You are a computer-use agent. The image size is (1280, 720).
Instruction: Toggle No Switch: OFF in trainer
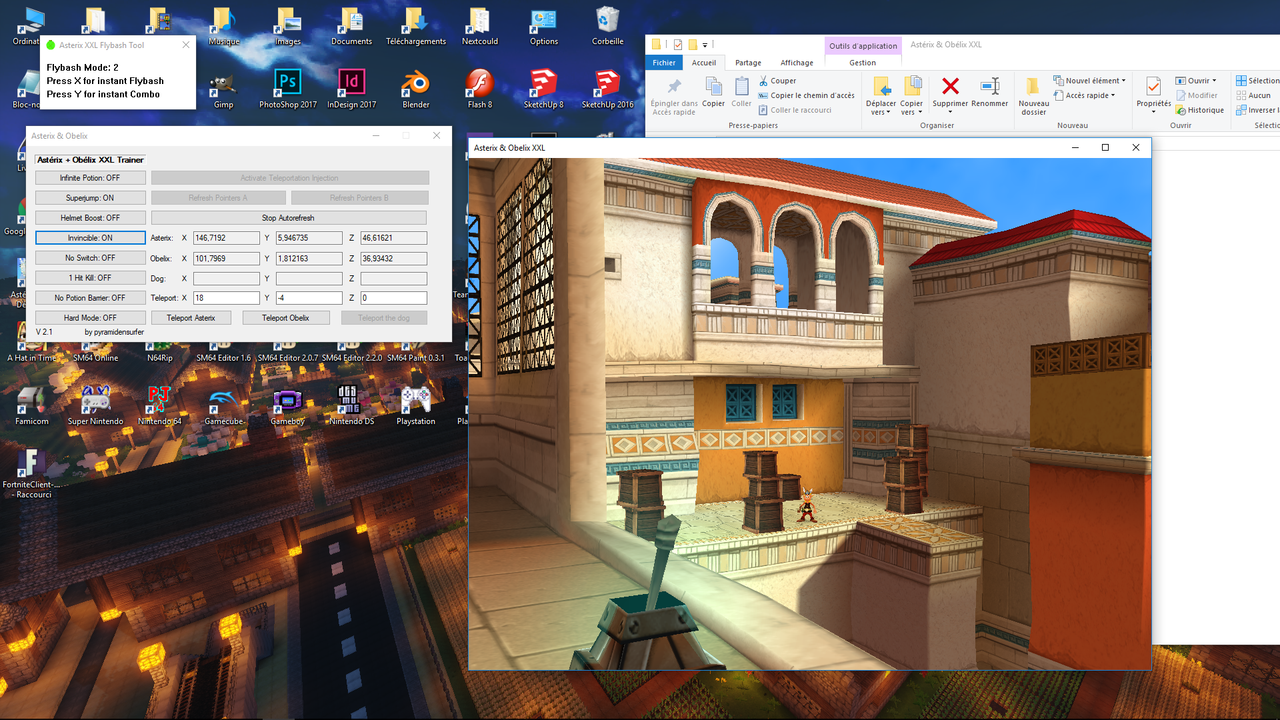point(90,258)
